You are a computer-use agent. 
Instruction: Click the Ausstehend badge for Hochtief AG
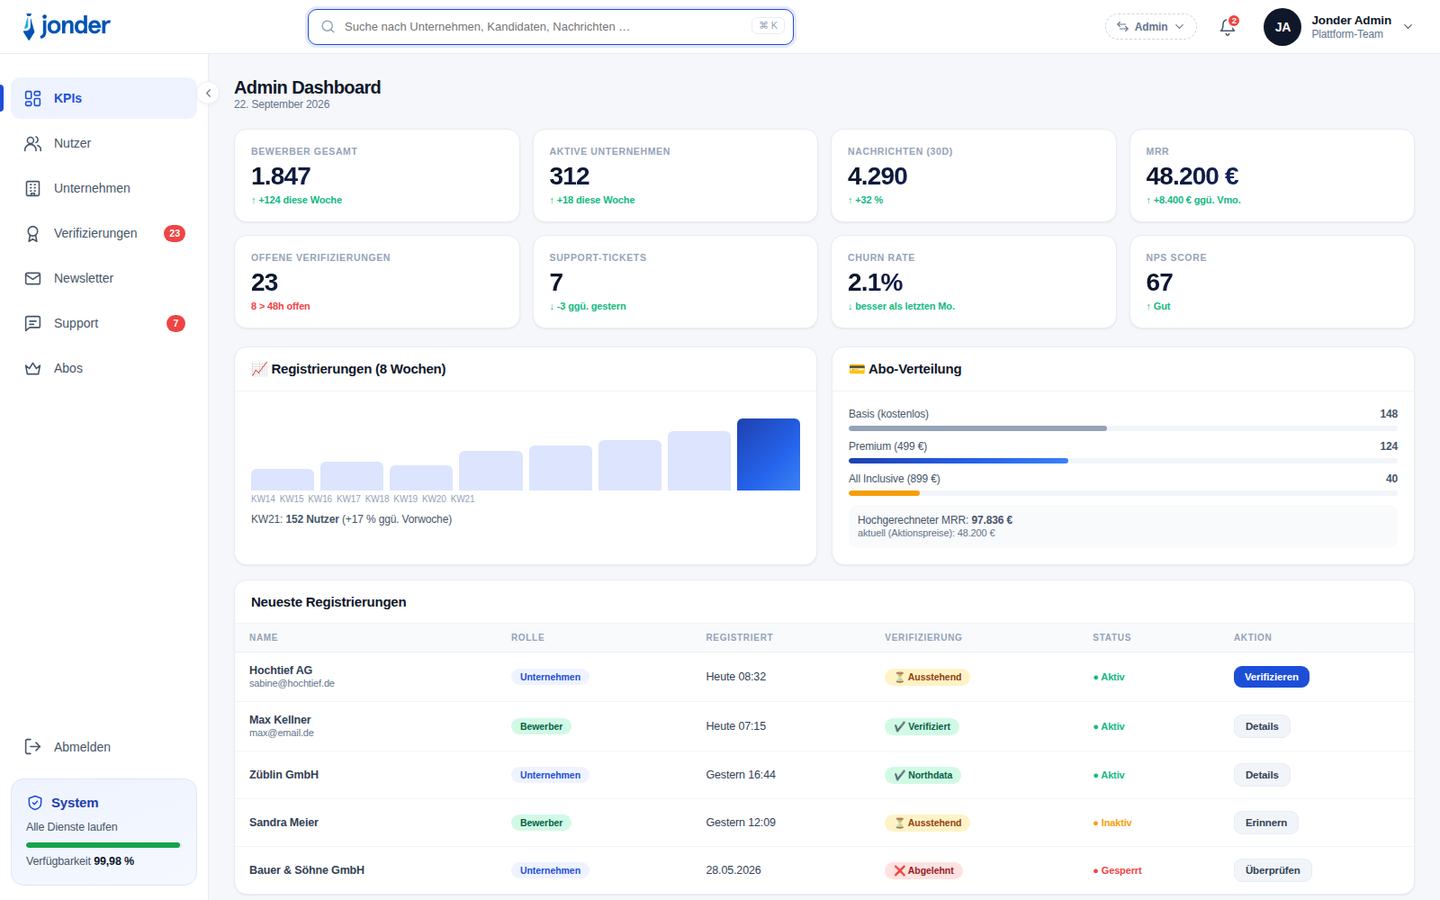click(x=927, y=677)
